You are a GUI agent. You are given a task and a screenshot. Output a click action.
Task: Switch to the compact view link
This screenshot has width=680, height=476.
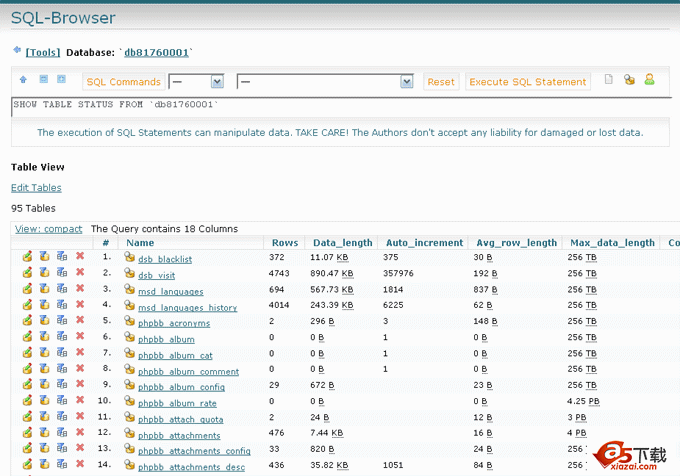(48, 229)
